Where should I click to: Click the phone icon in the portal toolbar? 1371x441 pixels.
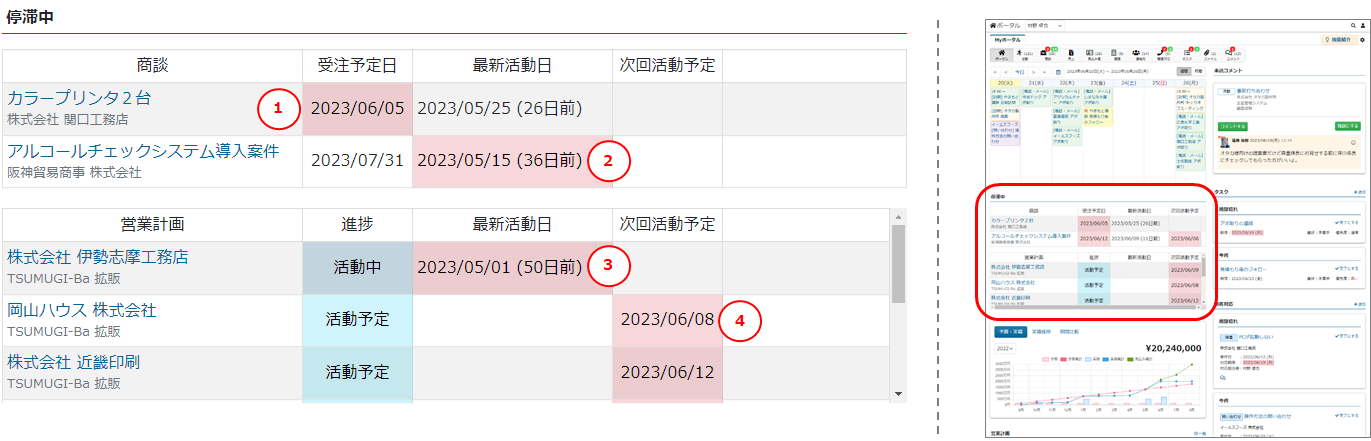tap(1163, 54)
